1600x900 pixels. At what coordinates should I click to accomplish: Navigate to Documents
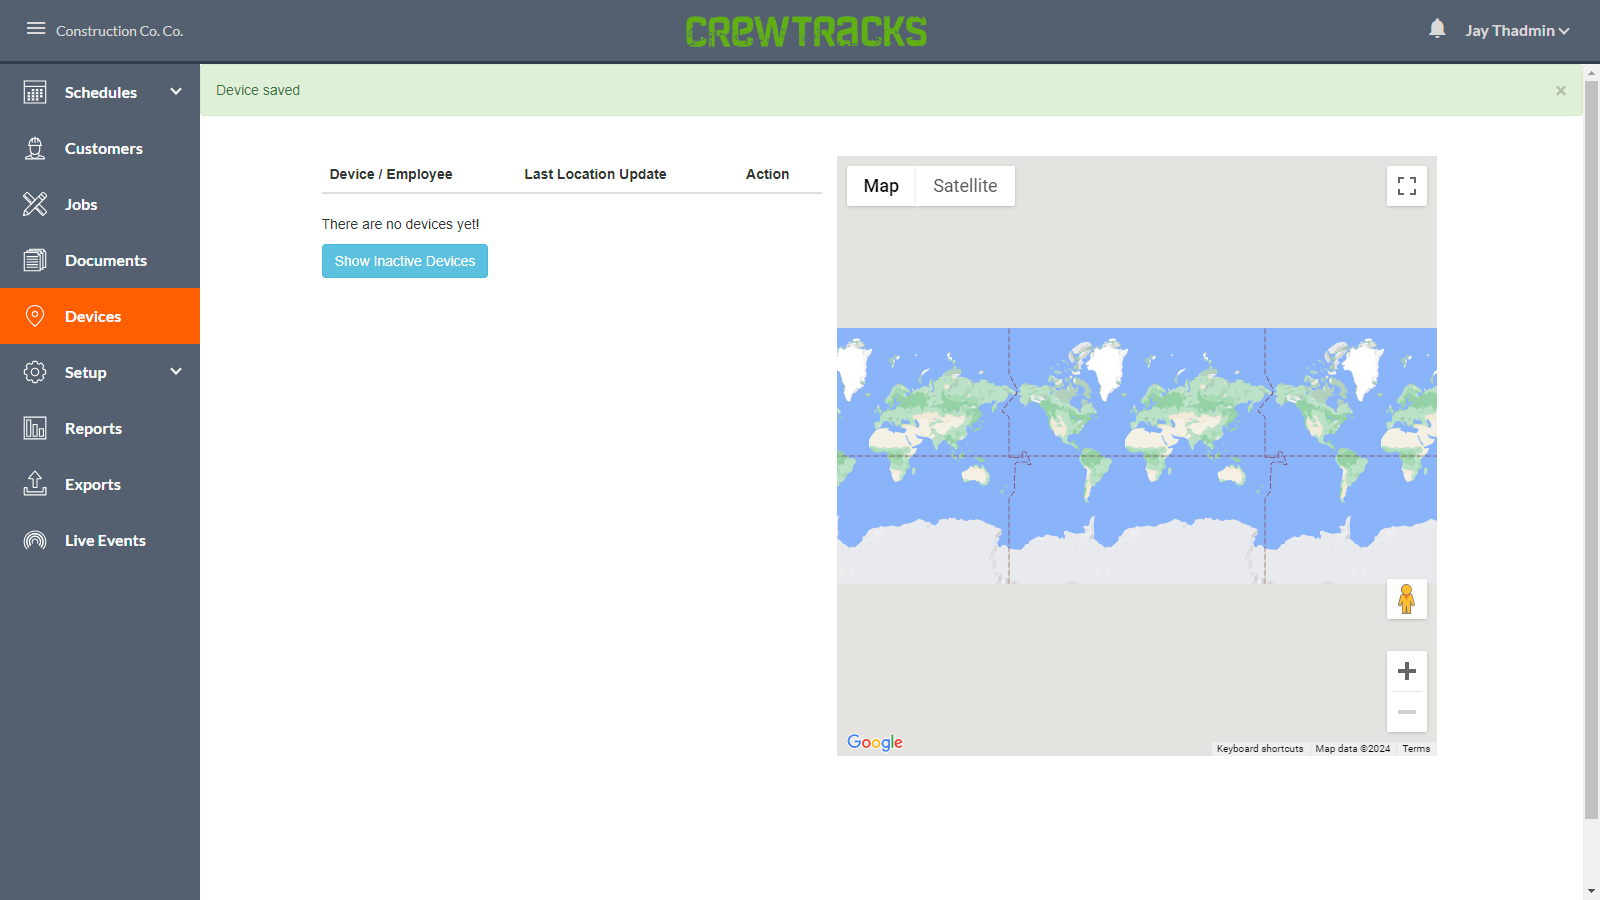100,260
